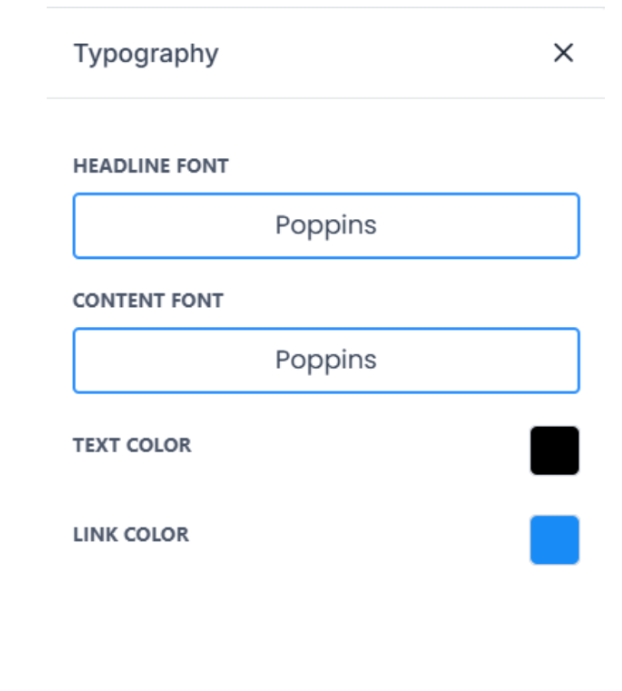Open the Headline Font selector

point(326,226)
